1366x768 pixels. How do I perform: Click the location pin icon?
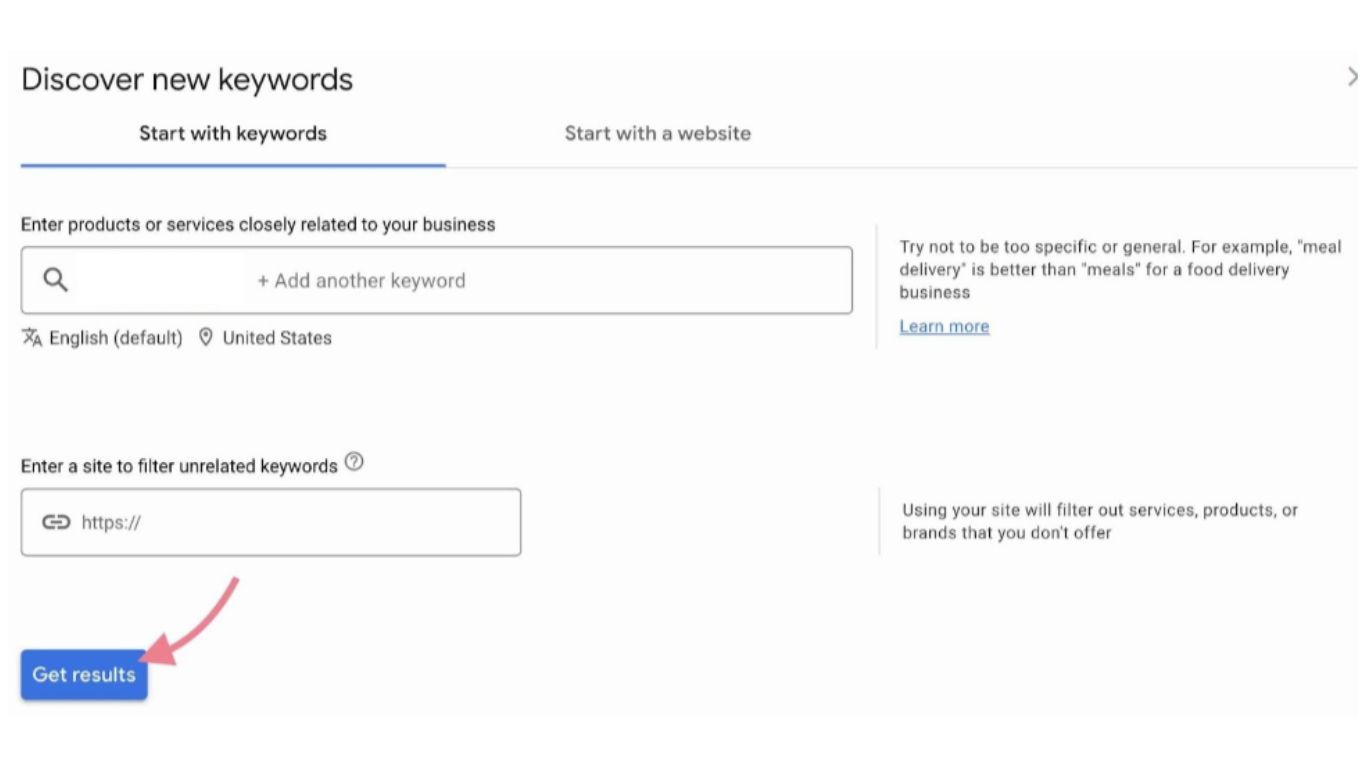click(x=206, y=338)
